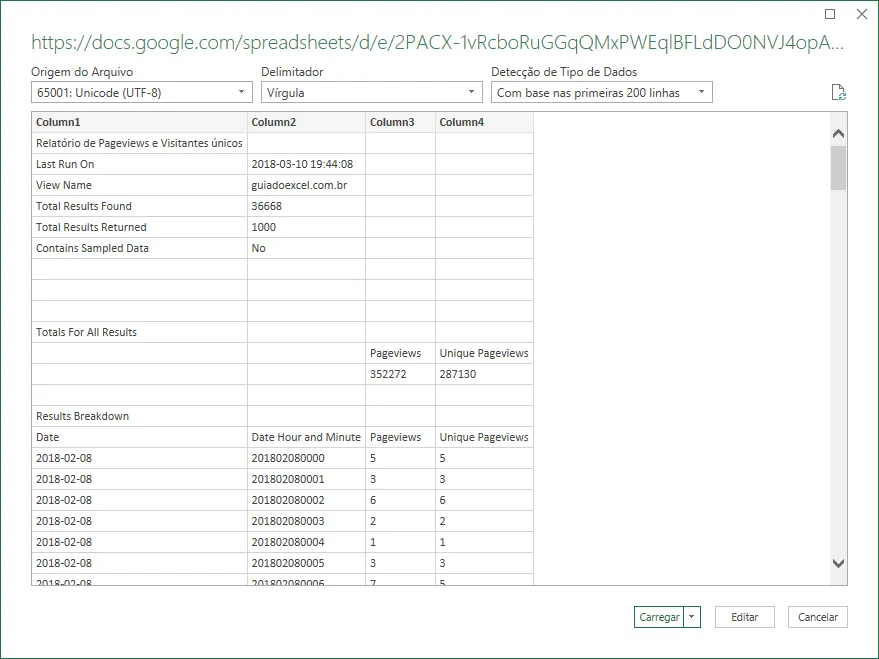
Task: Open the Origem do Arquivo dropdown
Action: [x=142, y=92]
